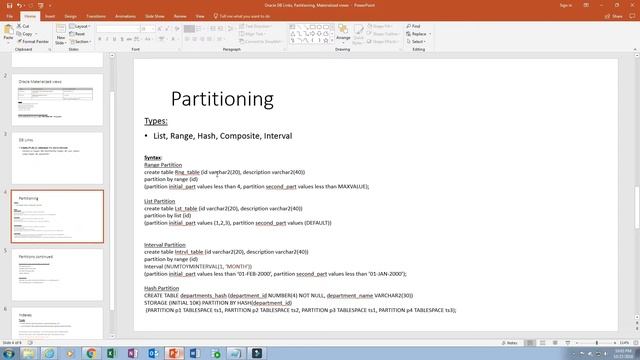This screenshot has width=640, height=360.
Task: Click the Normal view icon in status bar
Action: pyautogui.click(x=530, y=343)
